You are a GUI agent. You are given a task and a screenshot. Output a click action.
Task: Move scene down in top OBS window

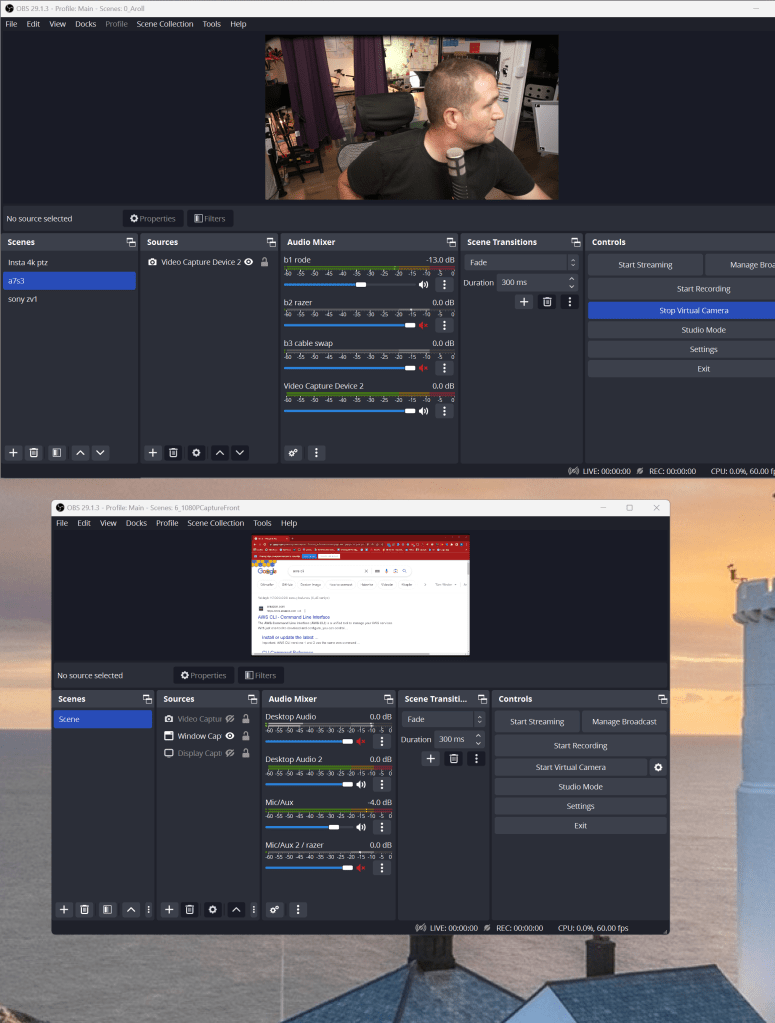100,453
